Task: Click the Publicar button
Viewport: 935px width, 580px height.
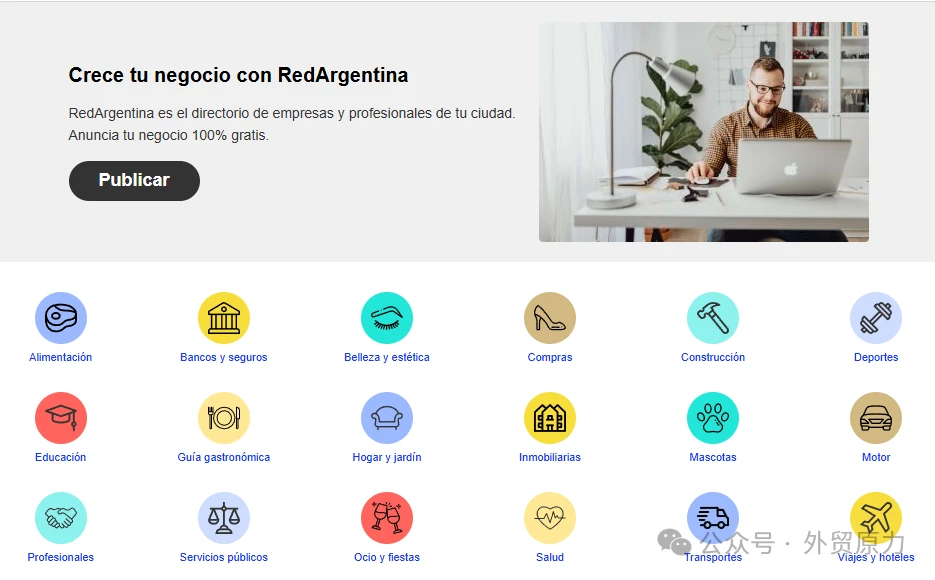Action: (134, 181)
